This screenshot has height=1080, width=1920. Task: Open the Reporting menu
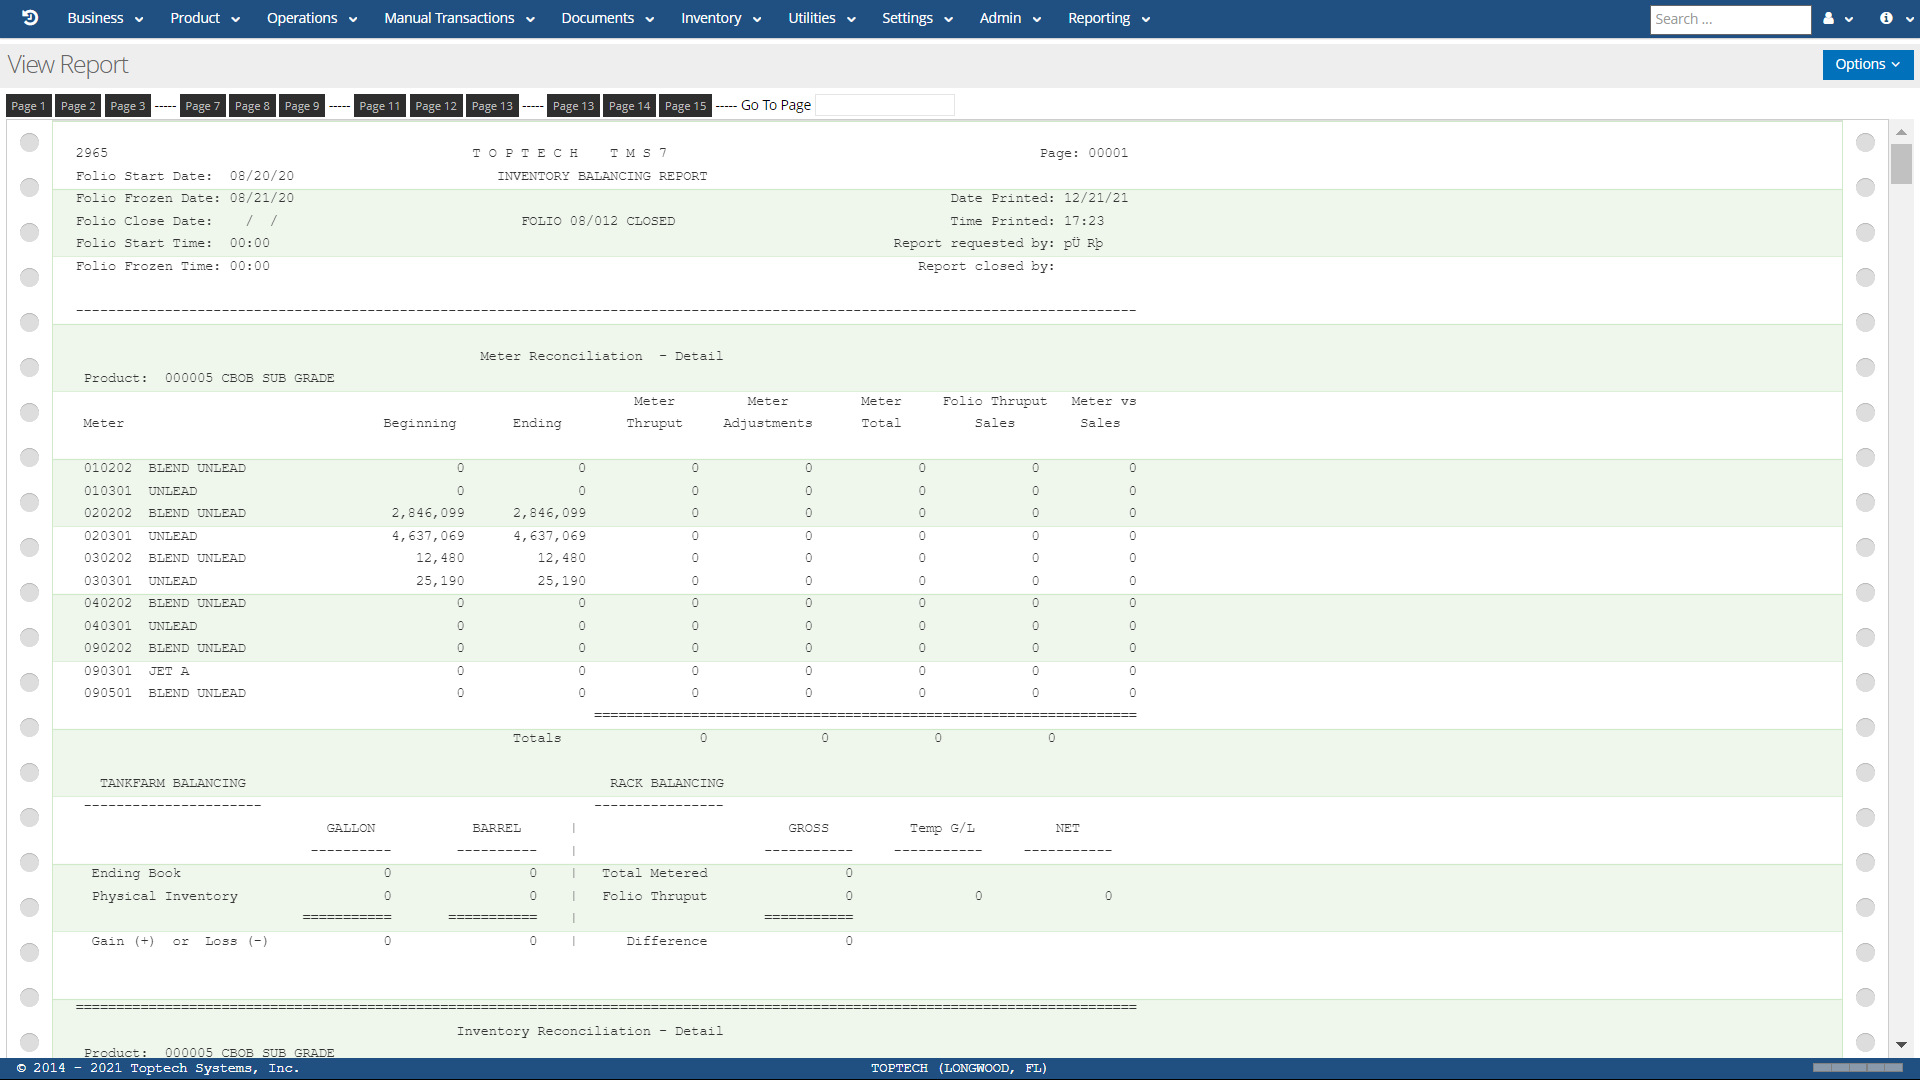pos(1109,18)
